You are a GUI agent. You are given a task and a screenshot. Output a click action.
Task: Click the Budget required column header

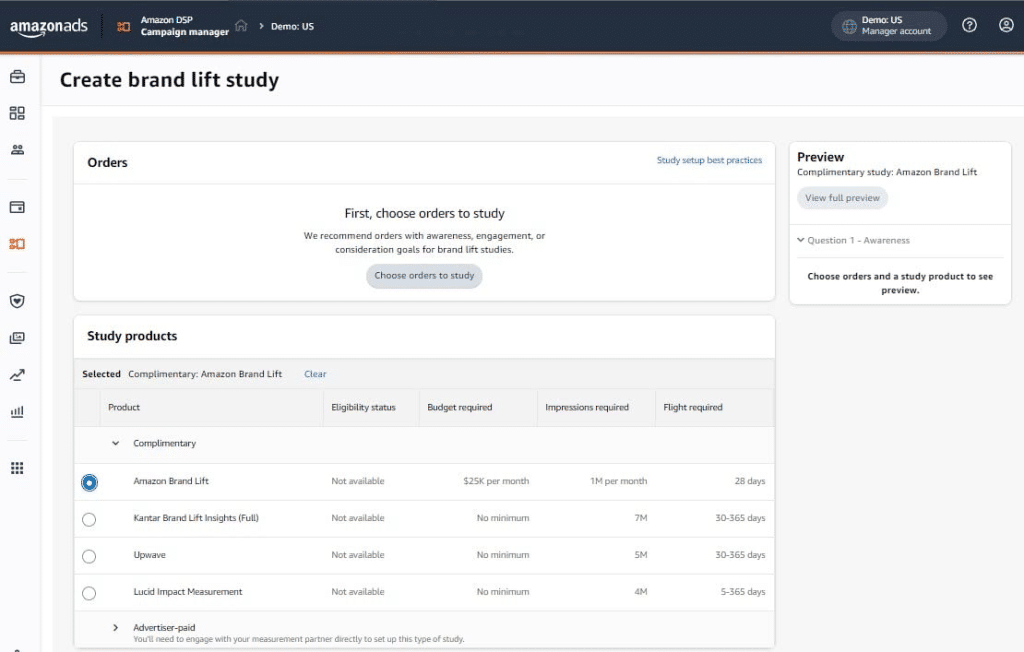[460, 407]
